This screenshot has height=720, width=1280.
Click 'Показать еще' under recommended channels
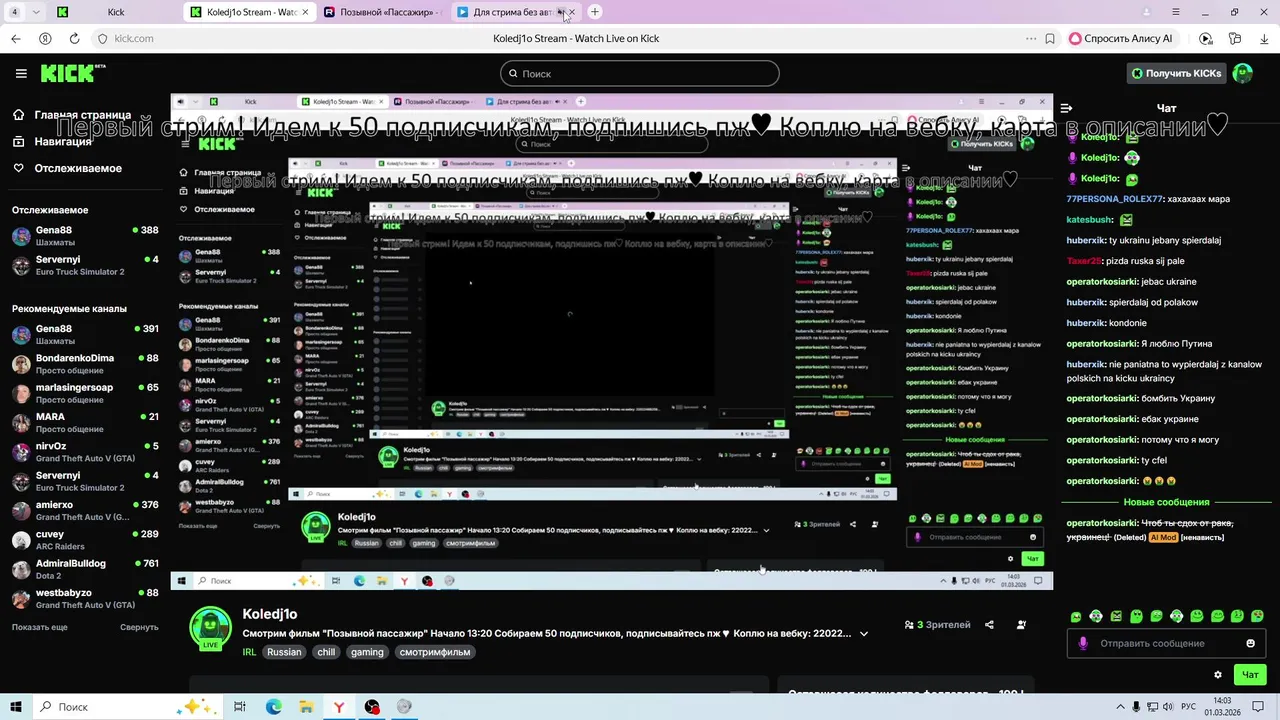coord(40,627)
